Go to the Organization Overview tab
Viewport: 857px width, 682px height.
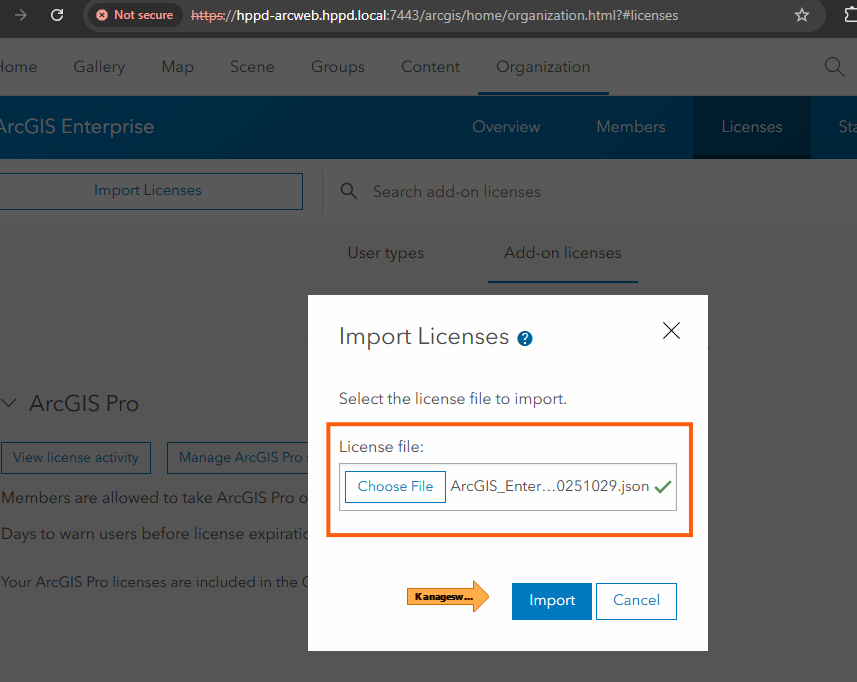506,127
